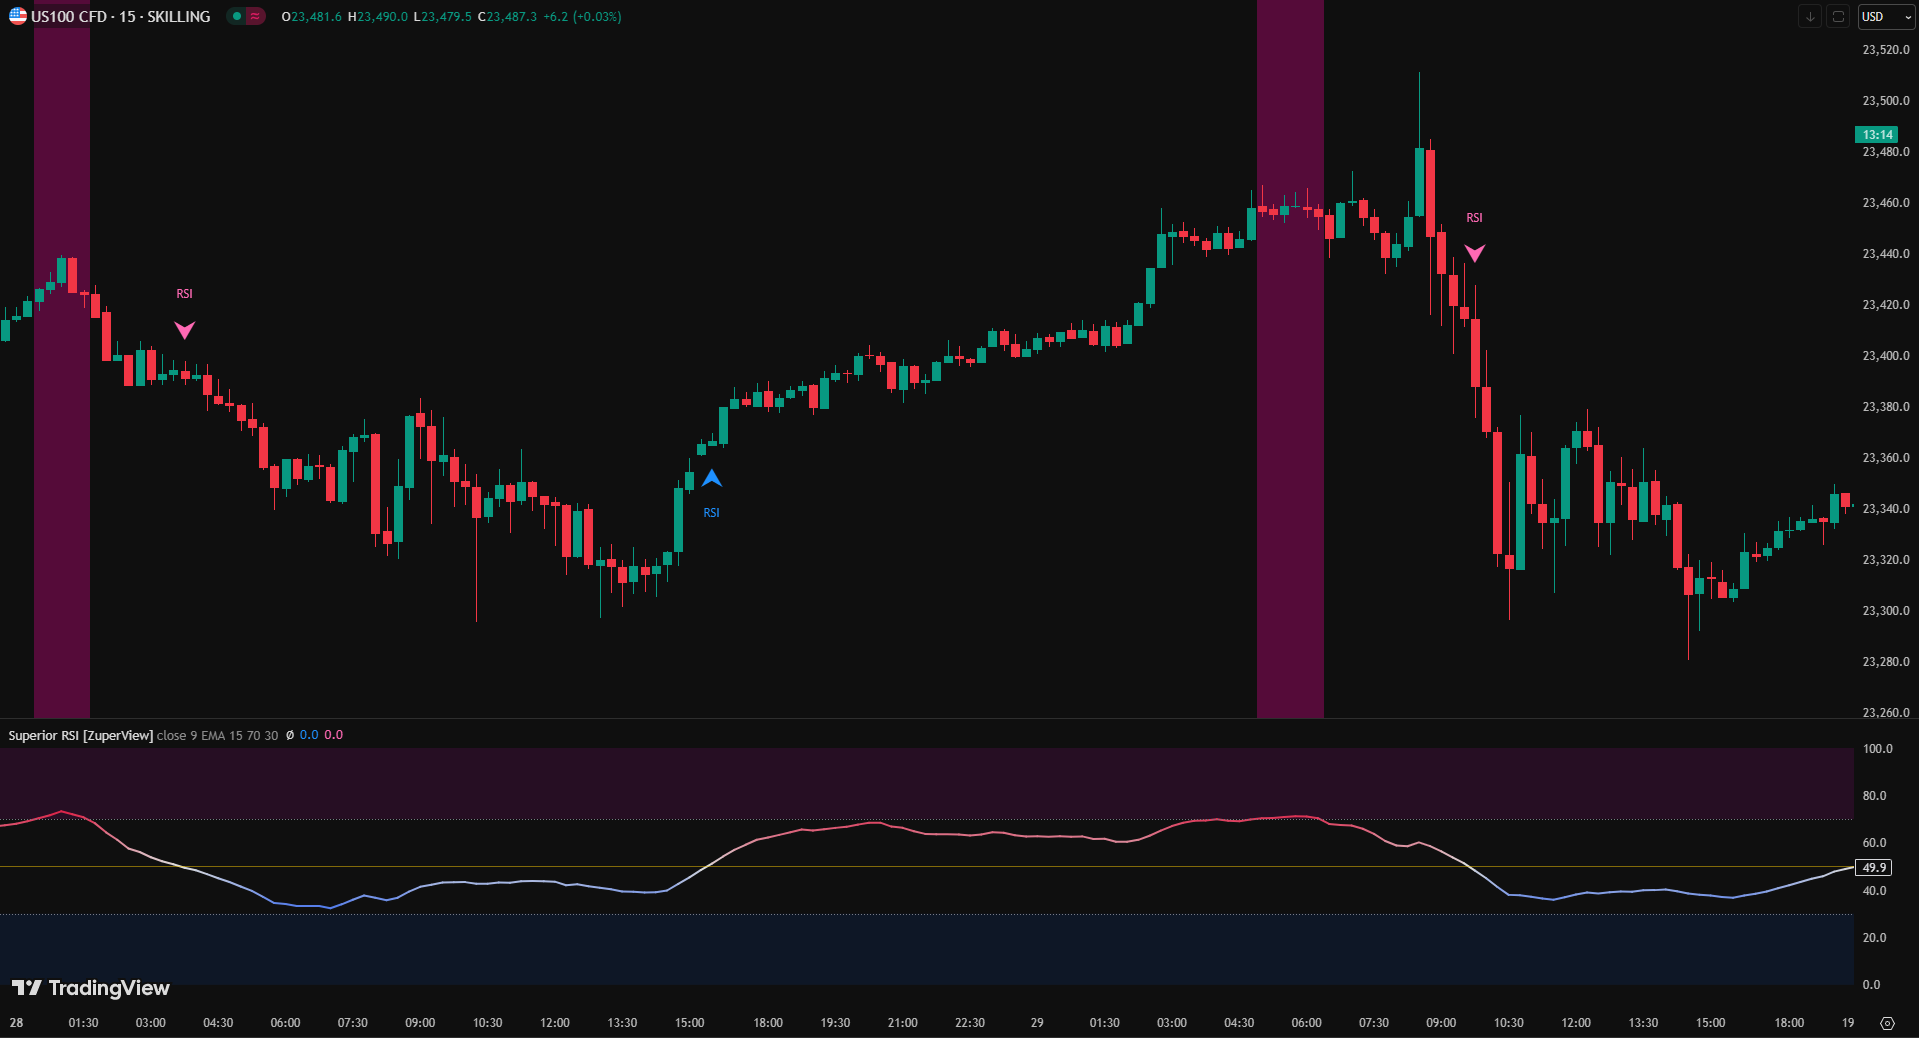Click the 29 date marker on time axis

pos(1037,1023)
